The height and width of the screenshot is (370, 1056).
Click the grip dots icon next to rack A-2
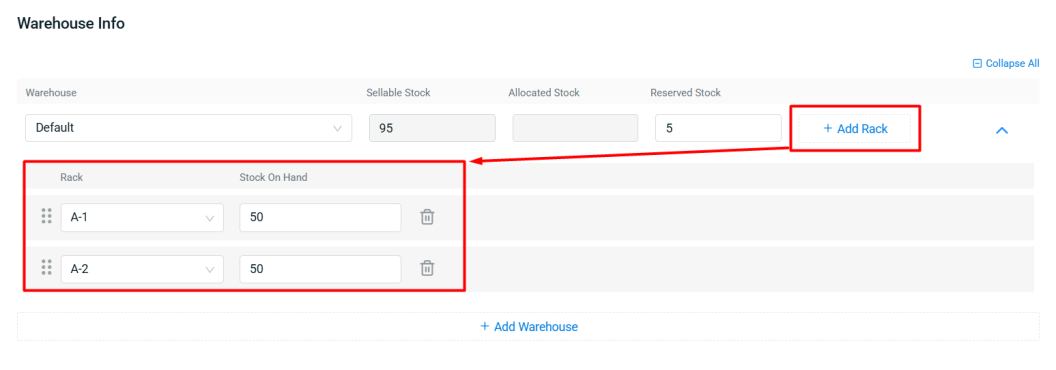(46, 268)
